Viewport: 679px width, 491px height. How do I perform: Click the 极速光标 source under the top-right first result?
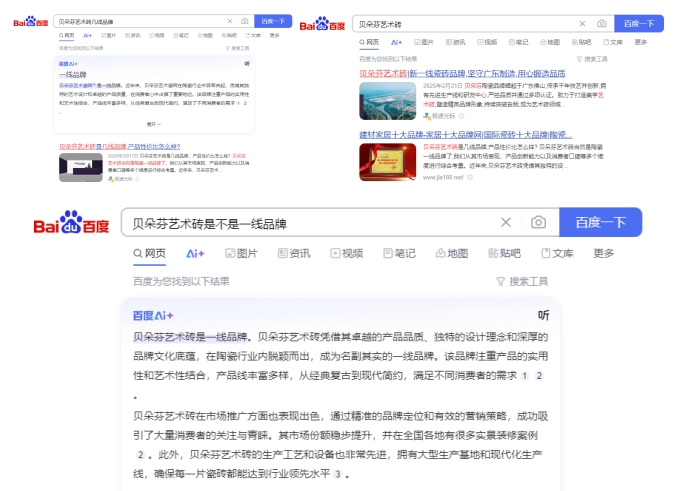(x=444, y=116)
